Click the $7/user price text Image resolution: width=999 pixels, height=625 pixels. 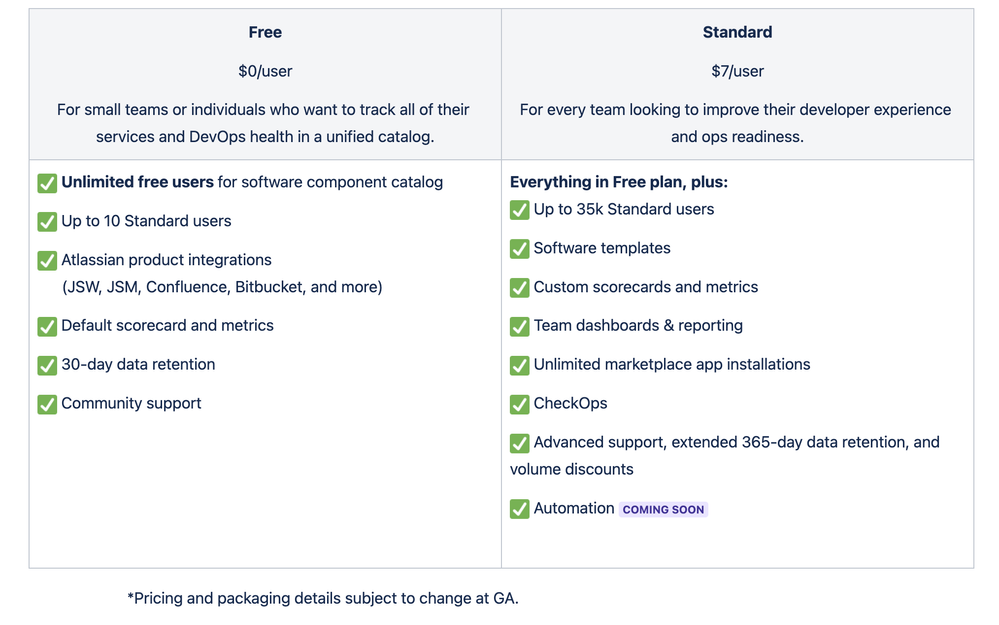pyautogui.click(x=737, y=71)
